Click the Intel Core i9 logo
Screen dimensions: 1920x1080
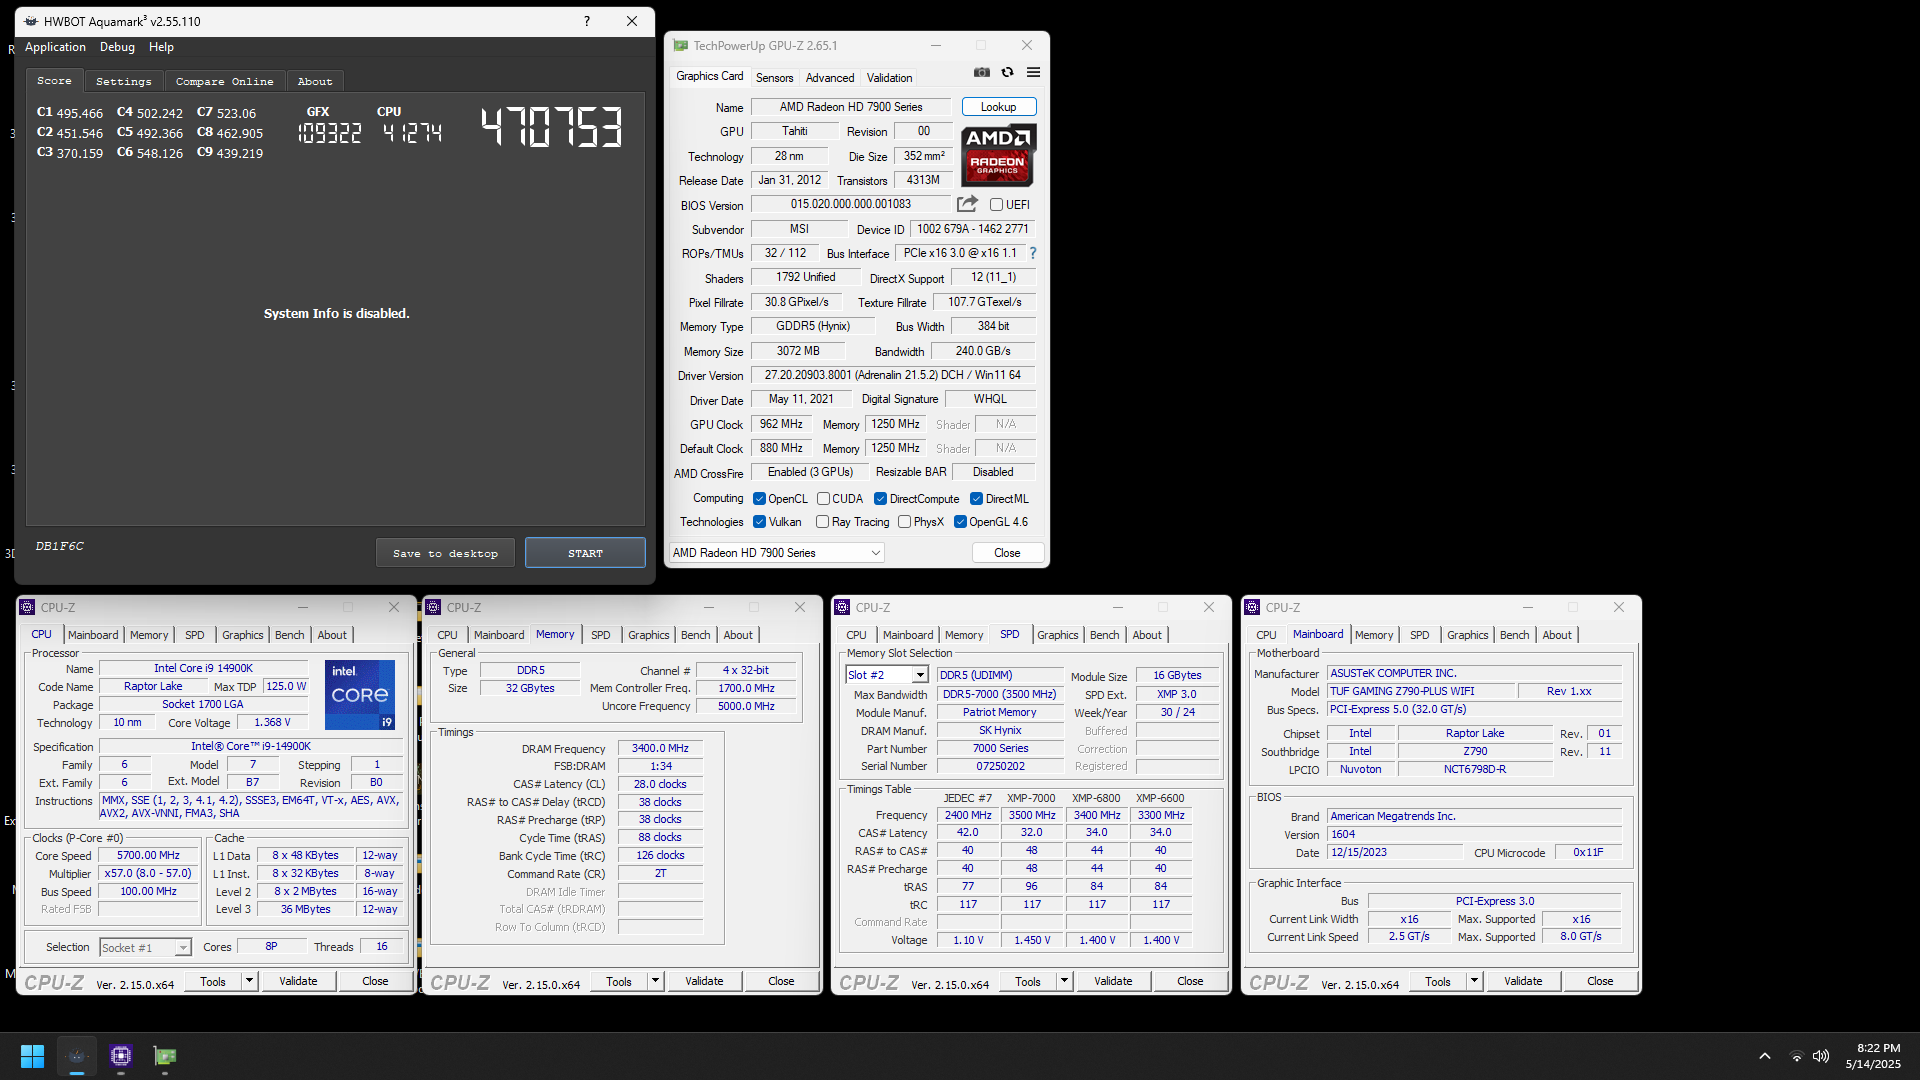pos(360,694)
